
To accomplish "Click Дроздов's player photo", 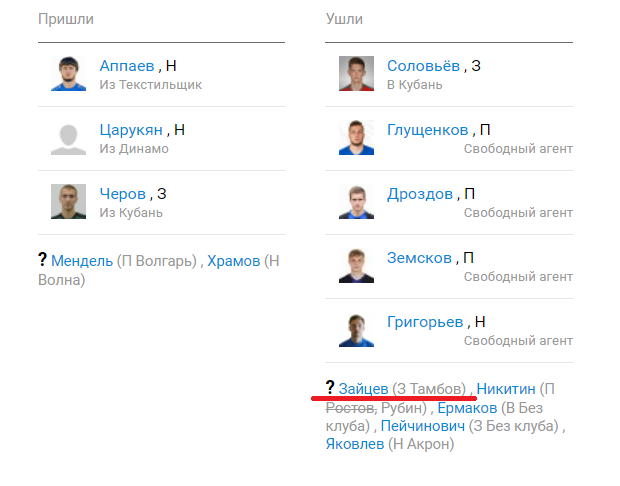I will (356, 202).
